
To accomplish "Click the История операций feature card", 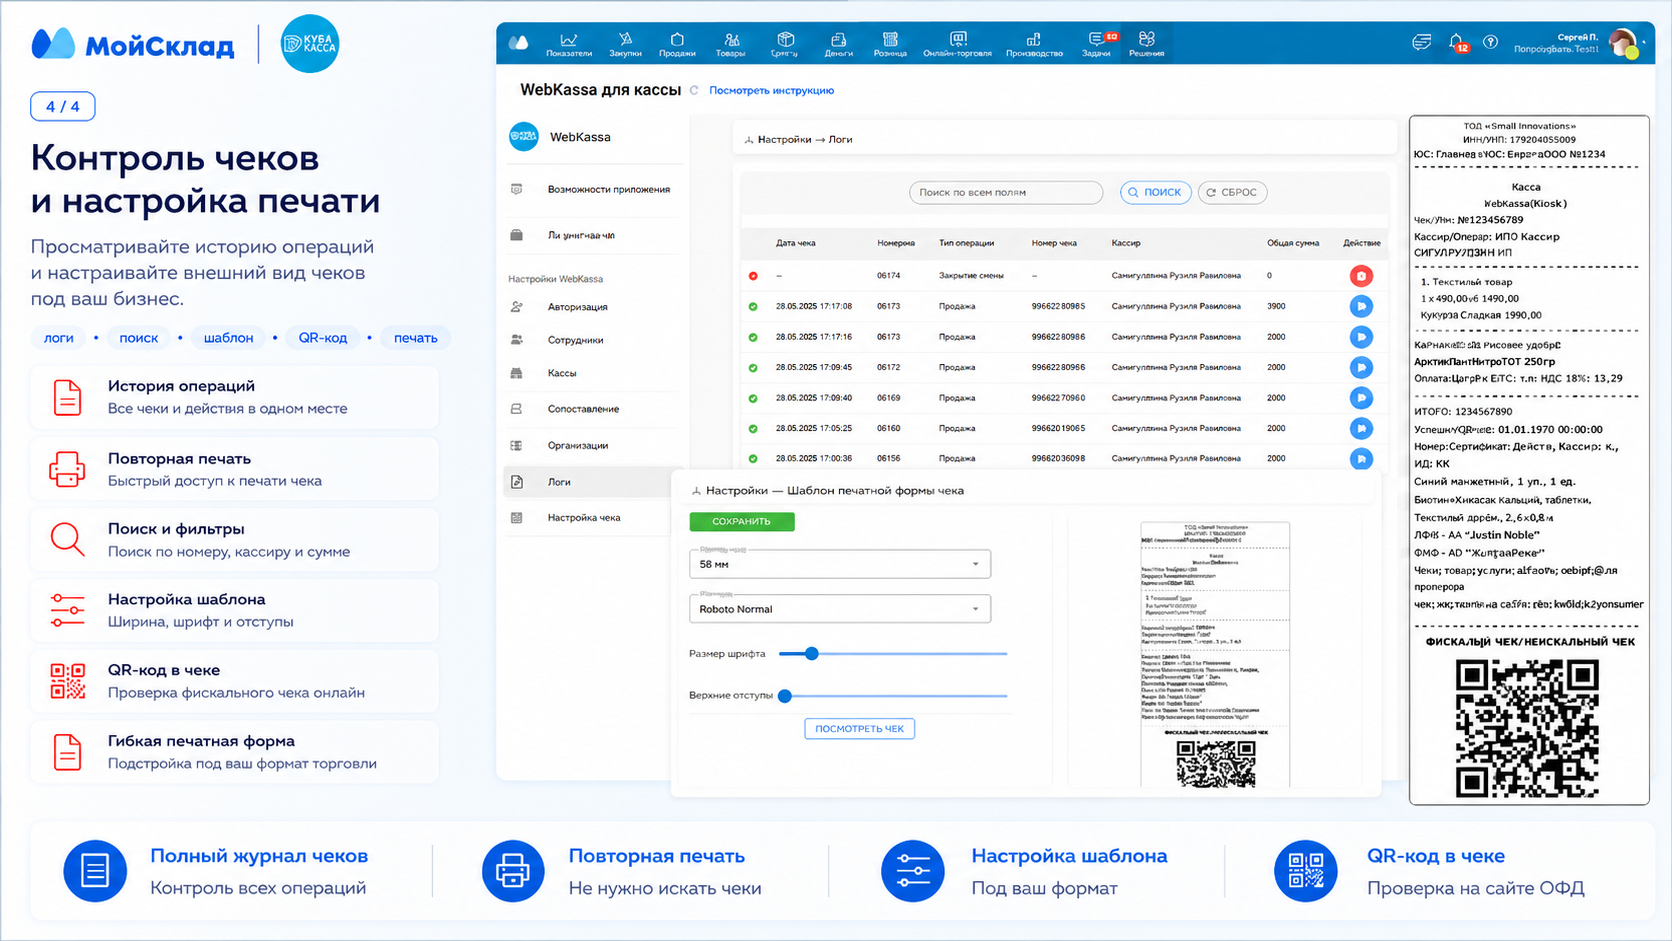I will 235,397.
